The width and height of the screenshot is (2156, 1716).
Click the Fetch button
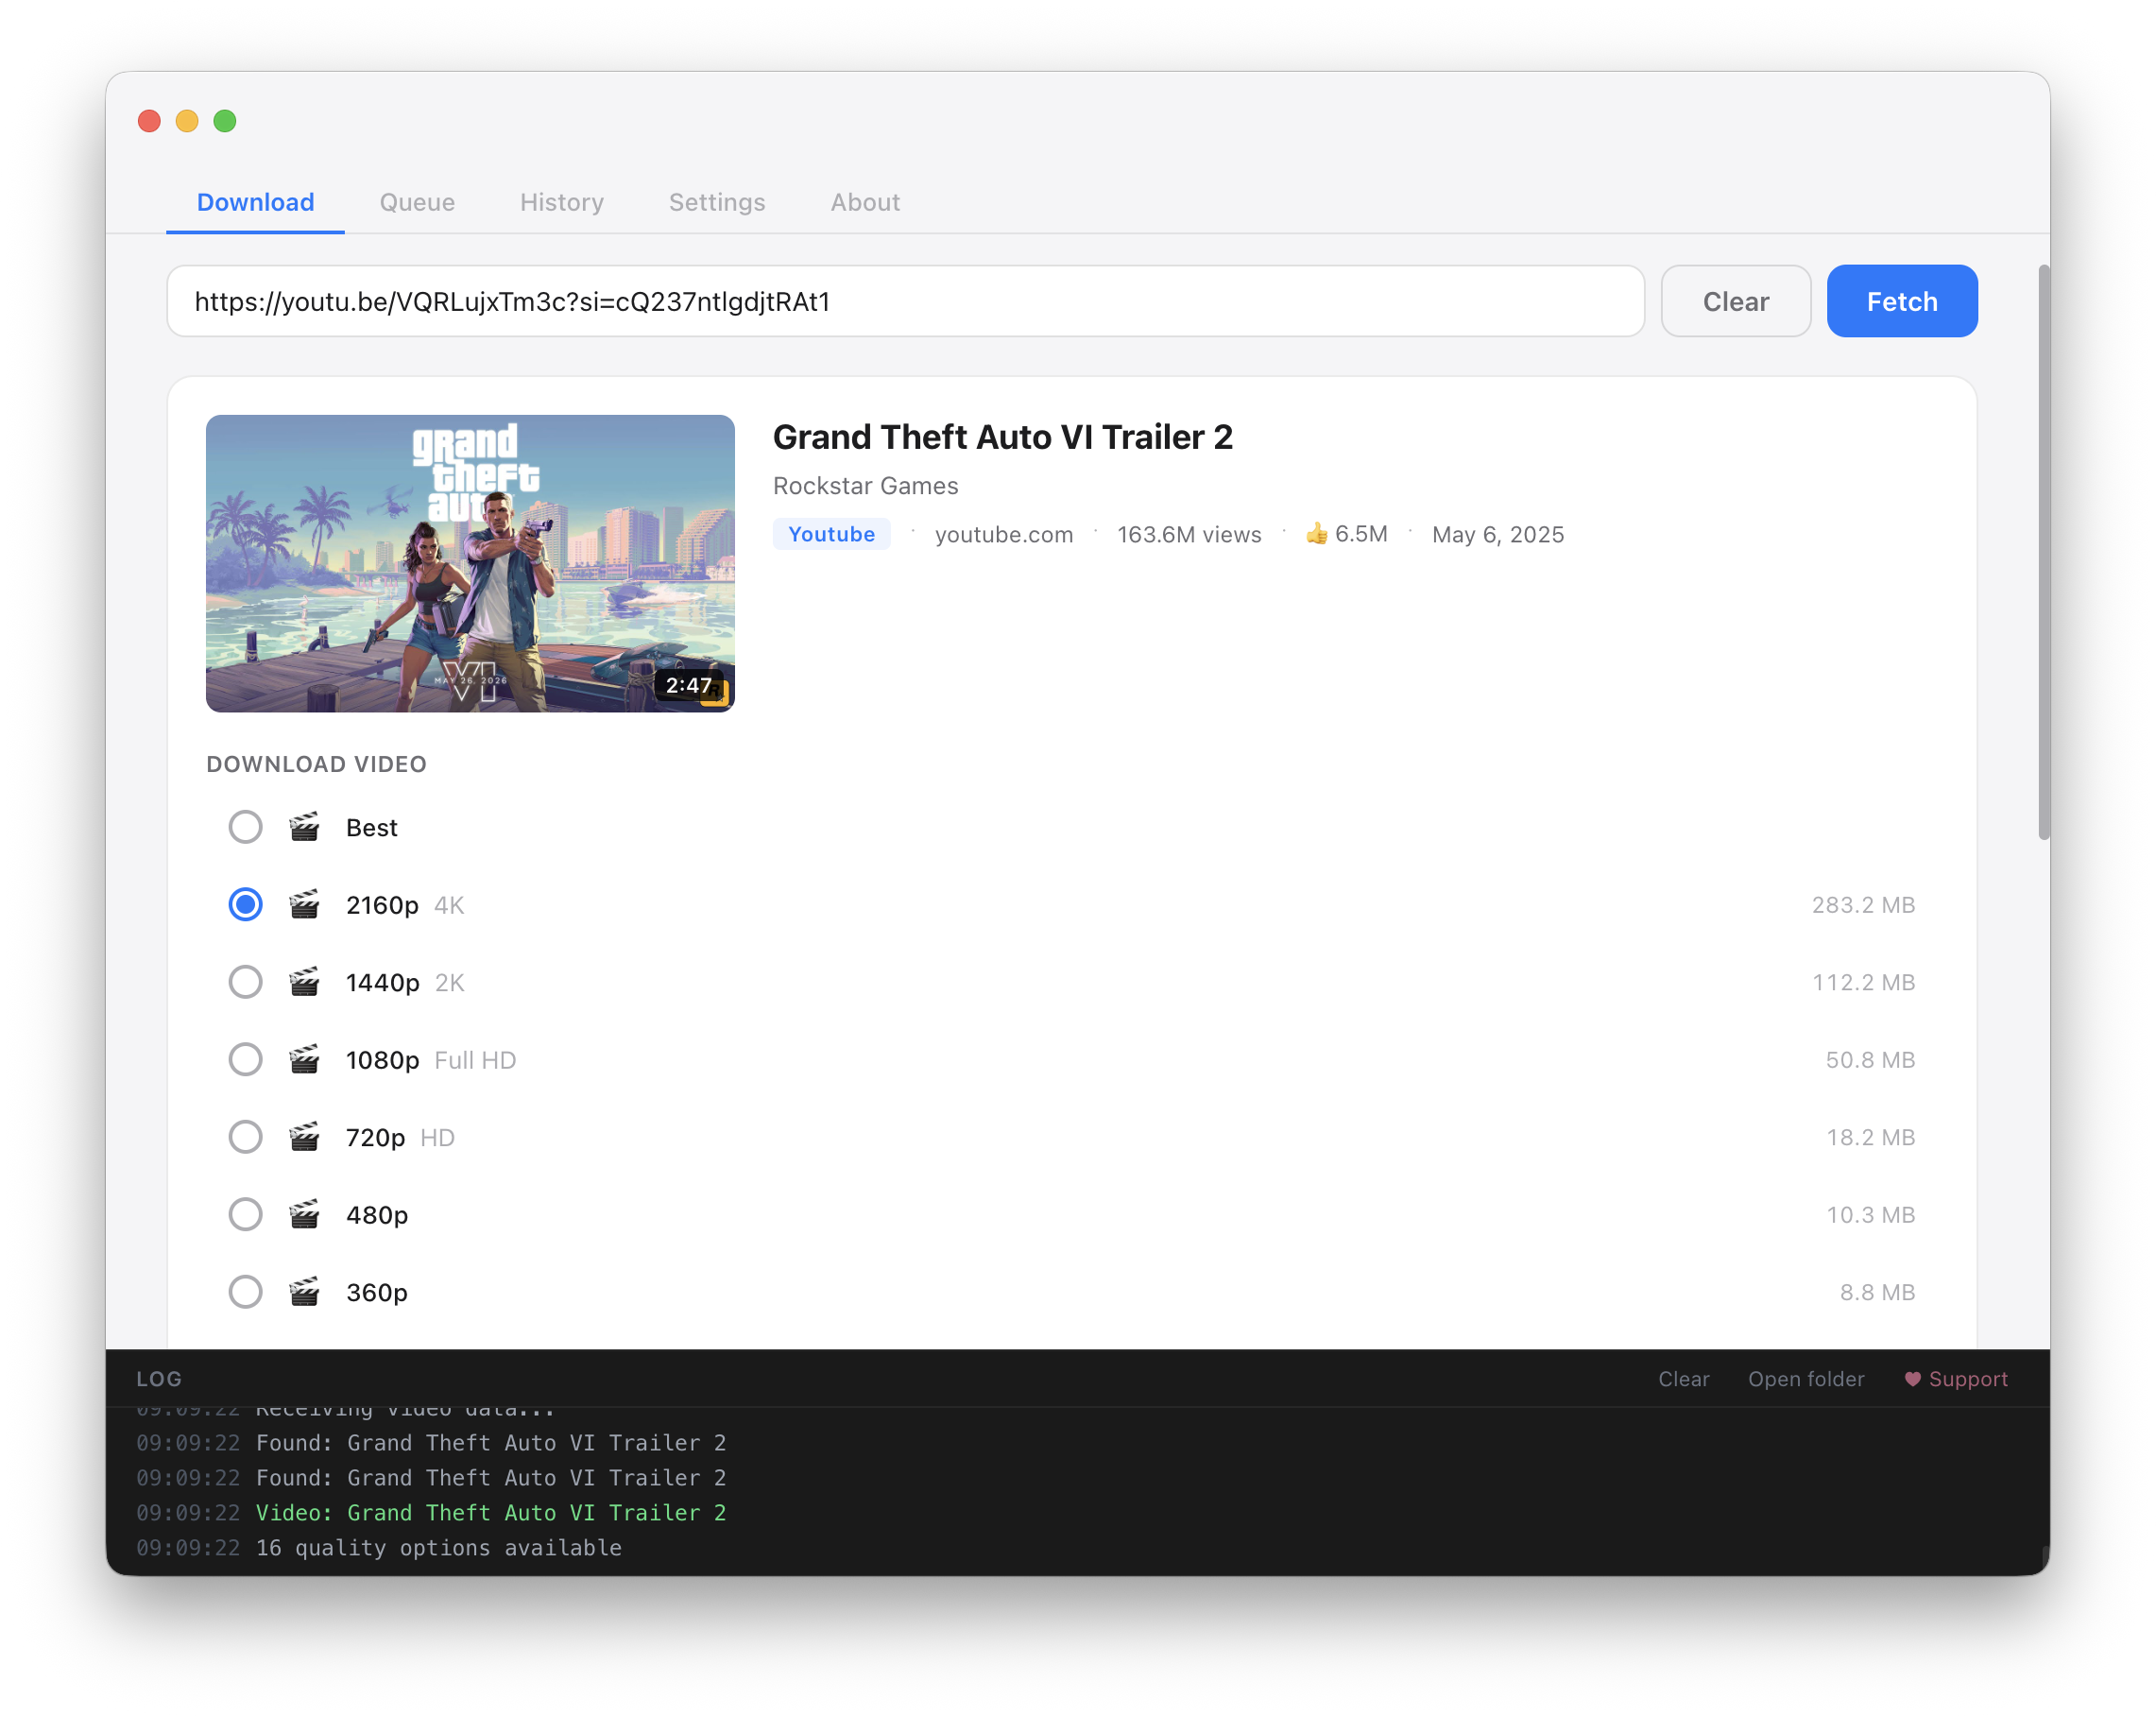tap(1902, 301)
